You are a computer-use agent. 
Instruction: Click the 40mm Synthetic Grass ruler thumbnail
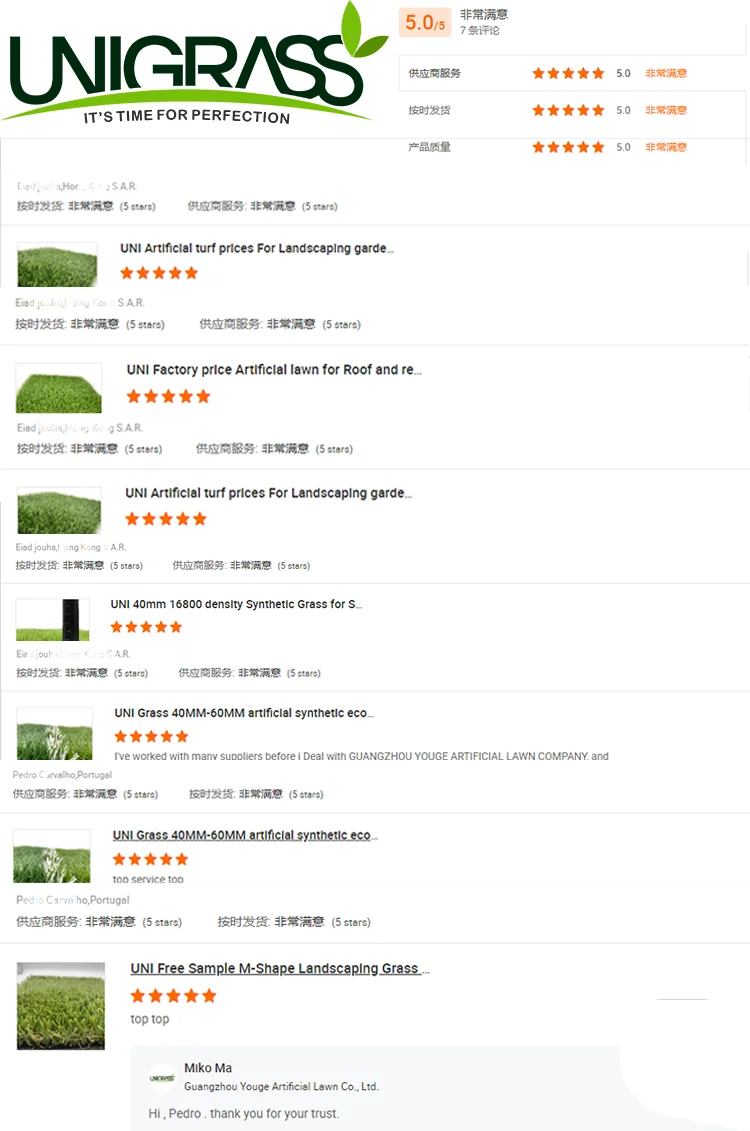53,620
